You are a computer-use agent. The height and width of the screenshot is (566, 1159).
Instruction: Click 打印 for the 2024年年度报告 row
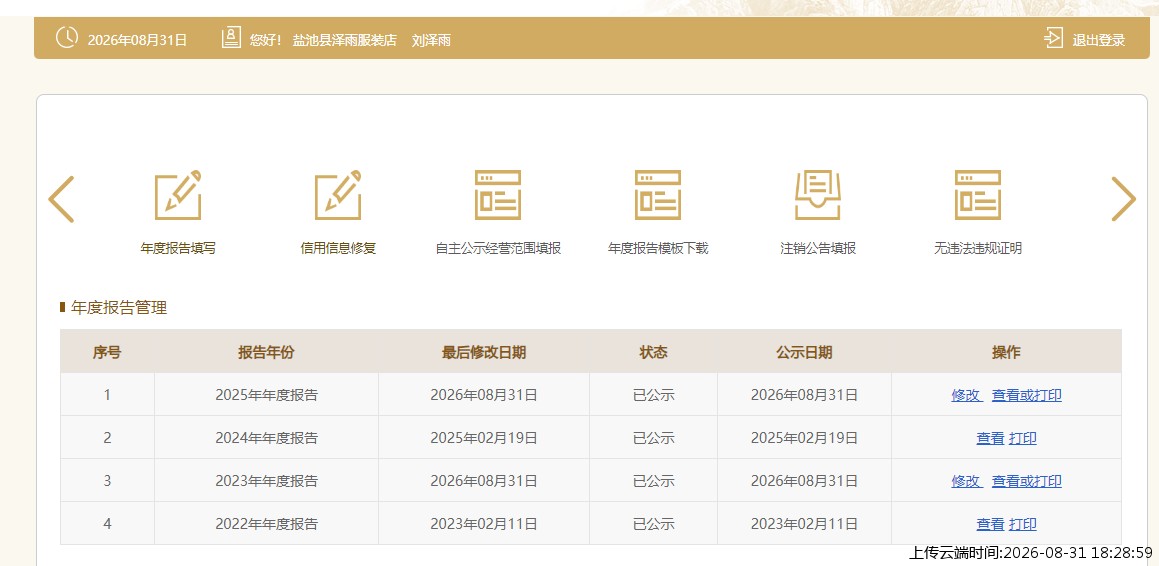pyautogui.click(x=1022, y=438)
